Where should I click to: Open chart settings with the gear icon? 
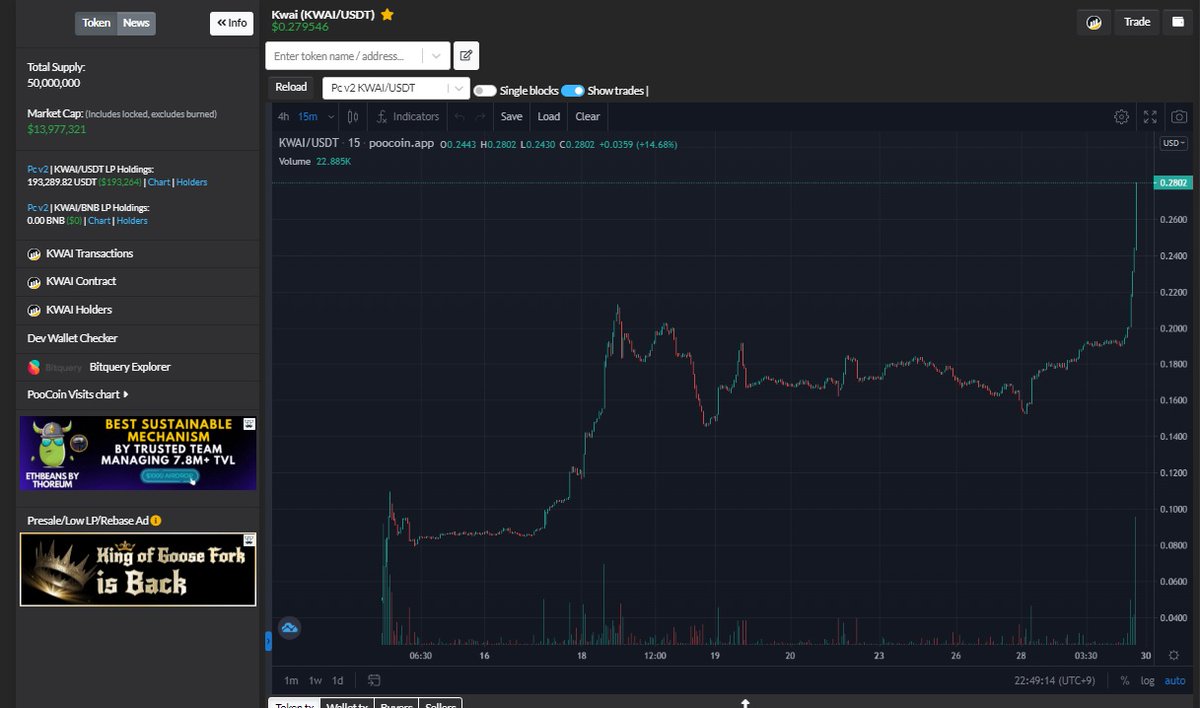pos(1122,116)
